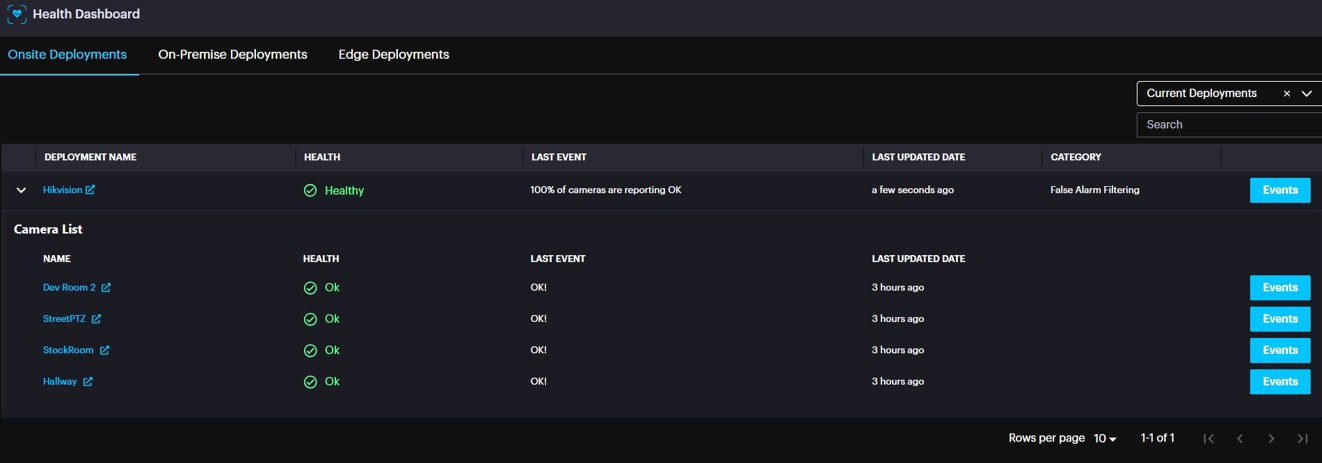Click Events button for Hikvision deployment

click(1279, 190)
